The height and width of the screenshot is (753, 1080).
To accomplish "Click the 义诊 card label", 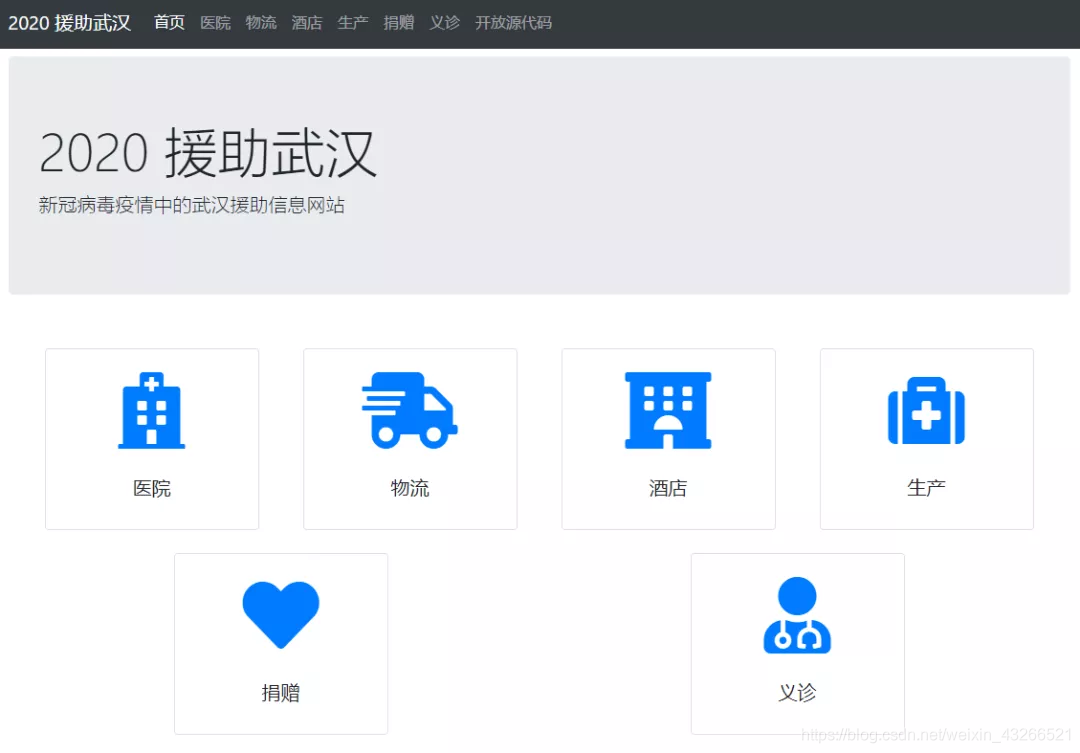I will (797, 693).
